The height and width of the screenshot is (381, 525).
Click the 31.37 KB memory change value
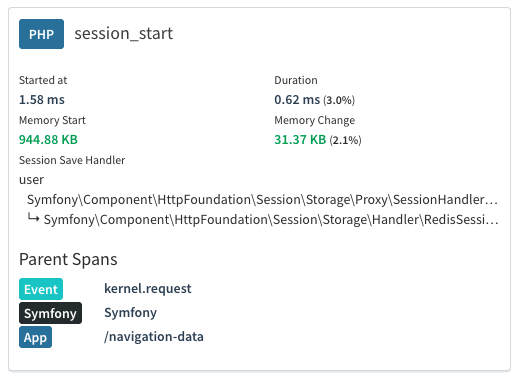coord(300,140)
